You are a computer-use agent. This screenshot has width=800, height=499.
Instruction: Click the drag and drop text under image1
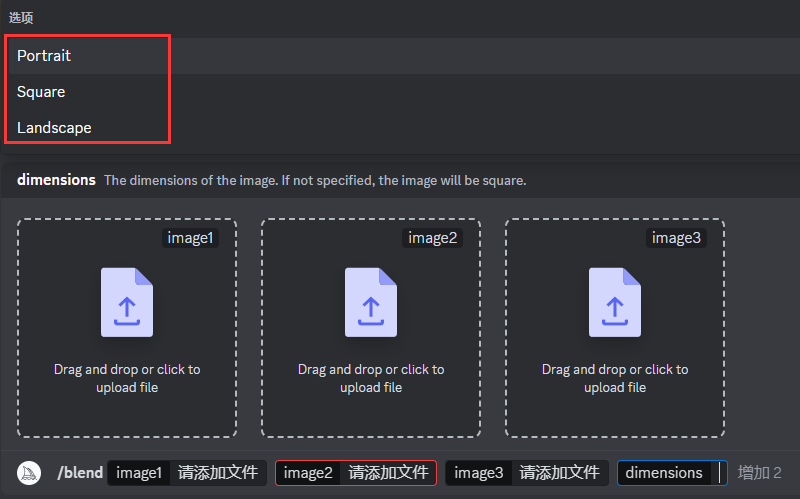click(127, 378)
